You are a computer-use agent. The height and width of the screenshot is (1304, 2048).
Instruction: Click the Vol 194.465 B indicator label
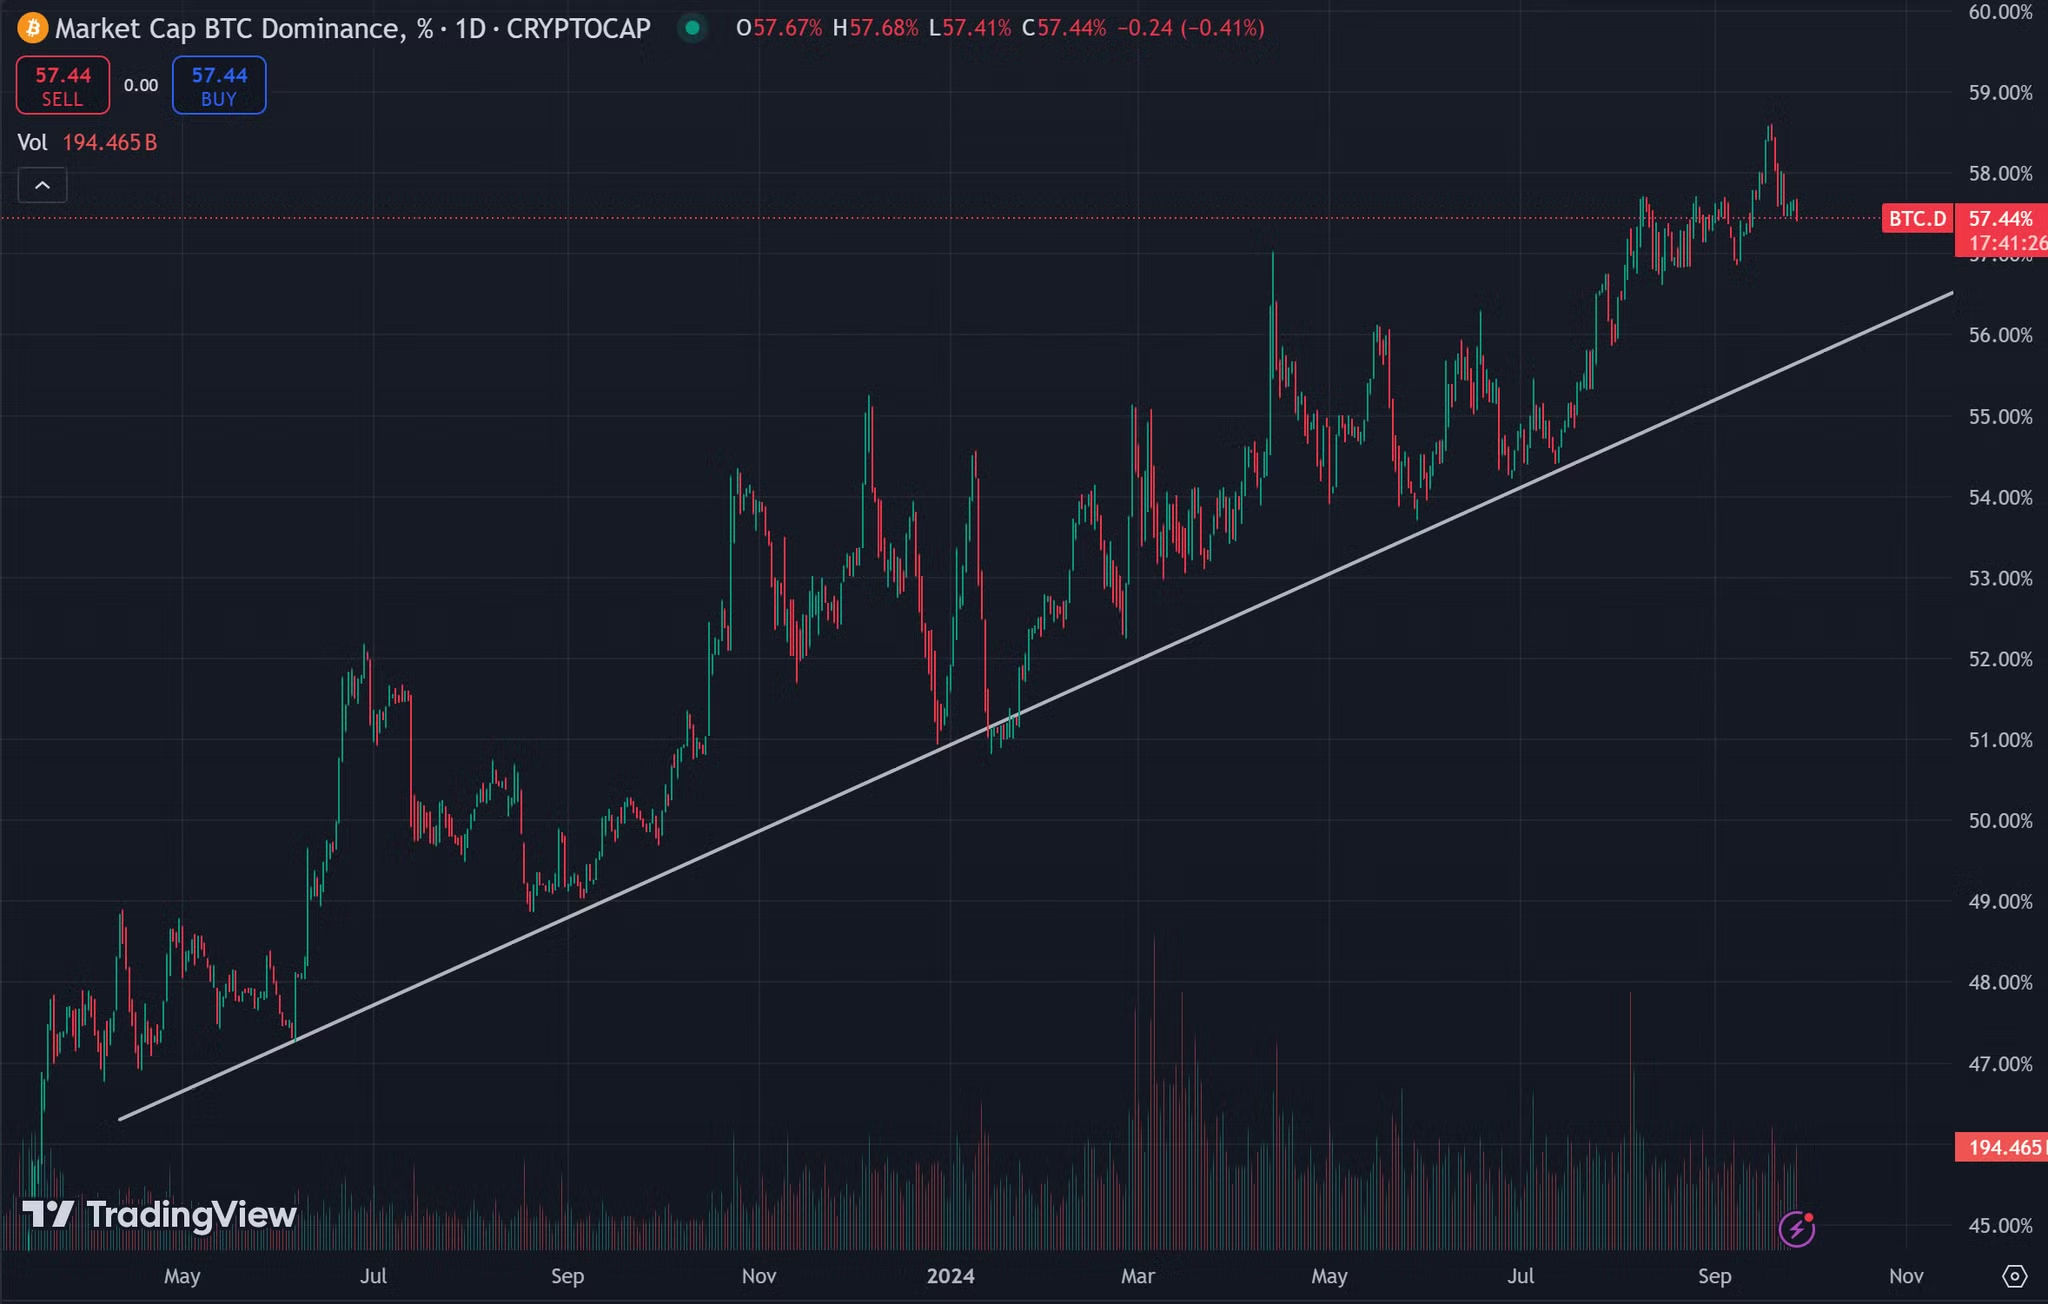click(87, 142)
